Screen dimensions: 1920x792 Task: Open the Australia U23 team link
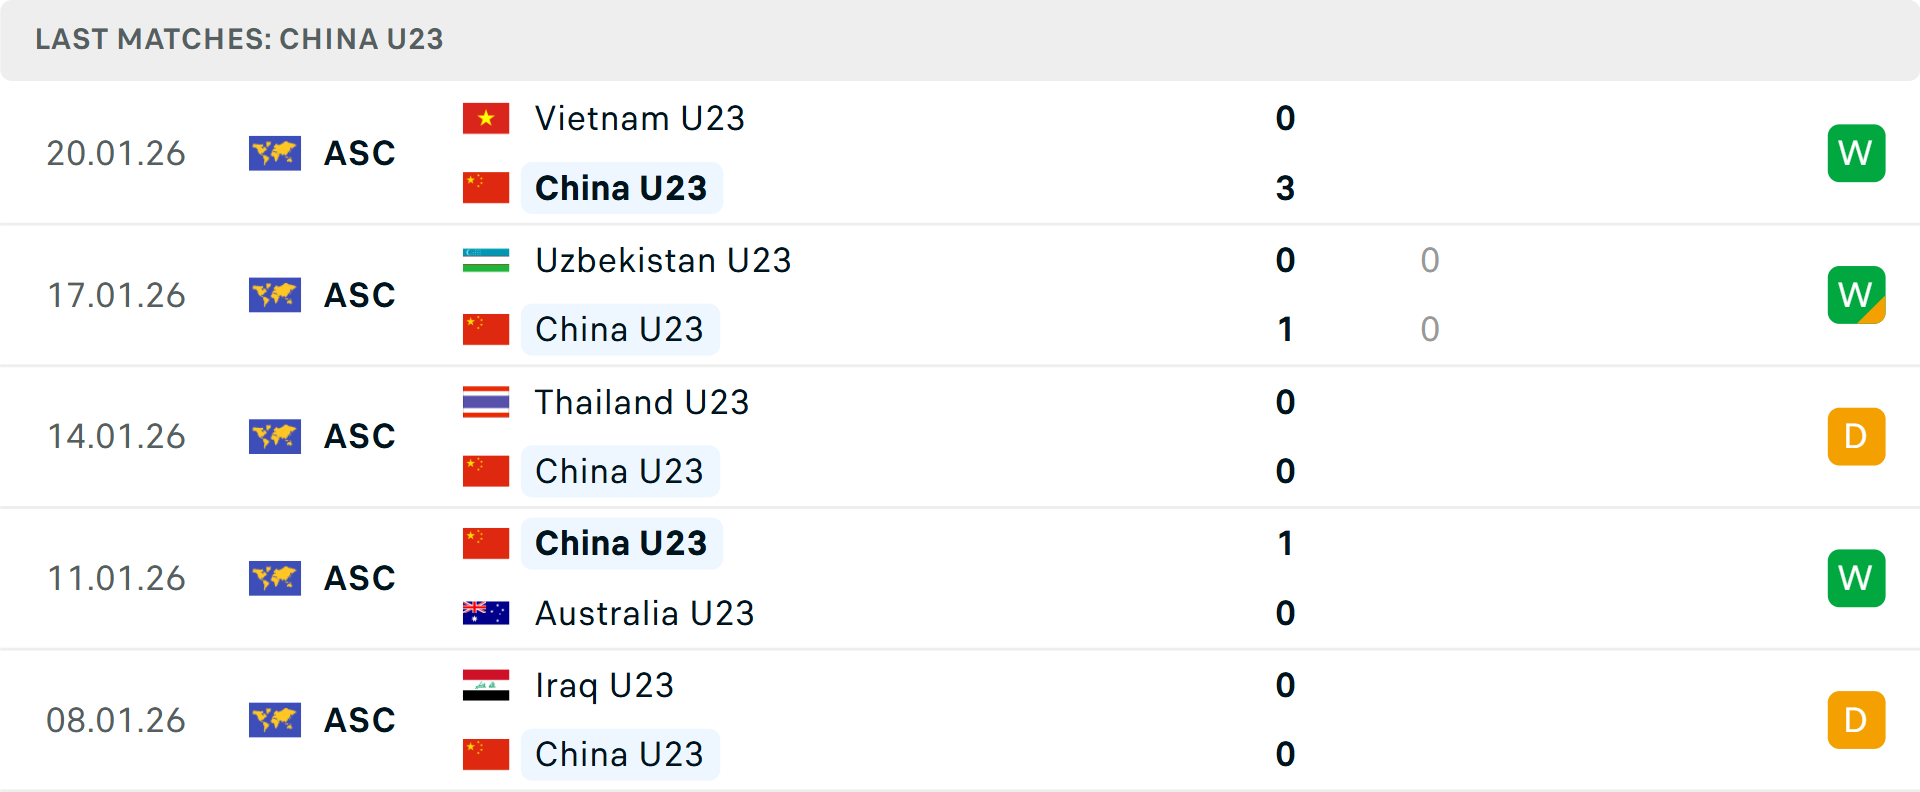(645, 613)
